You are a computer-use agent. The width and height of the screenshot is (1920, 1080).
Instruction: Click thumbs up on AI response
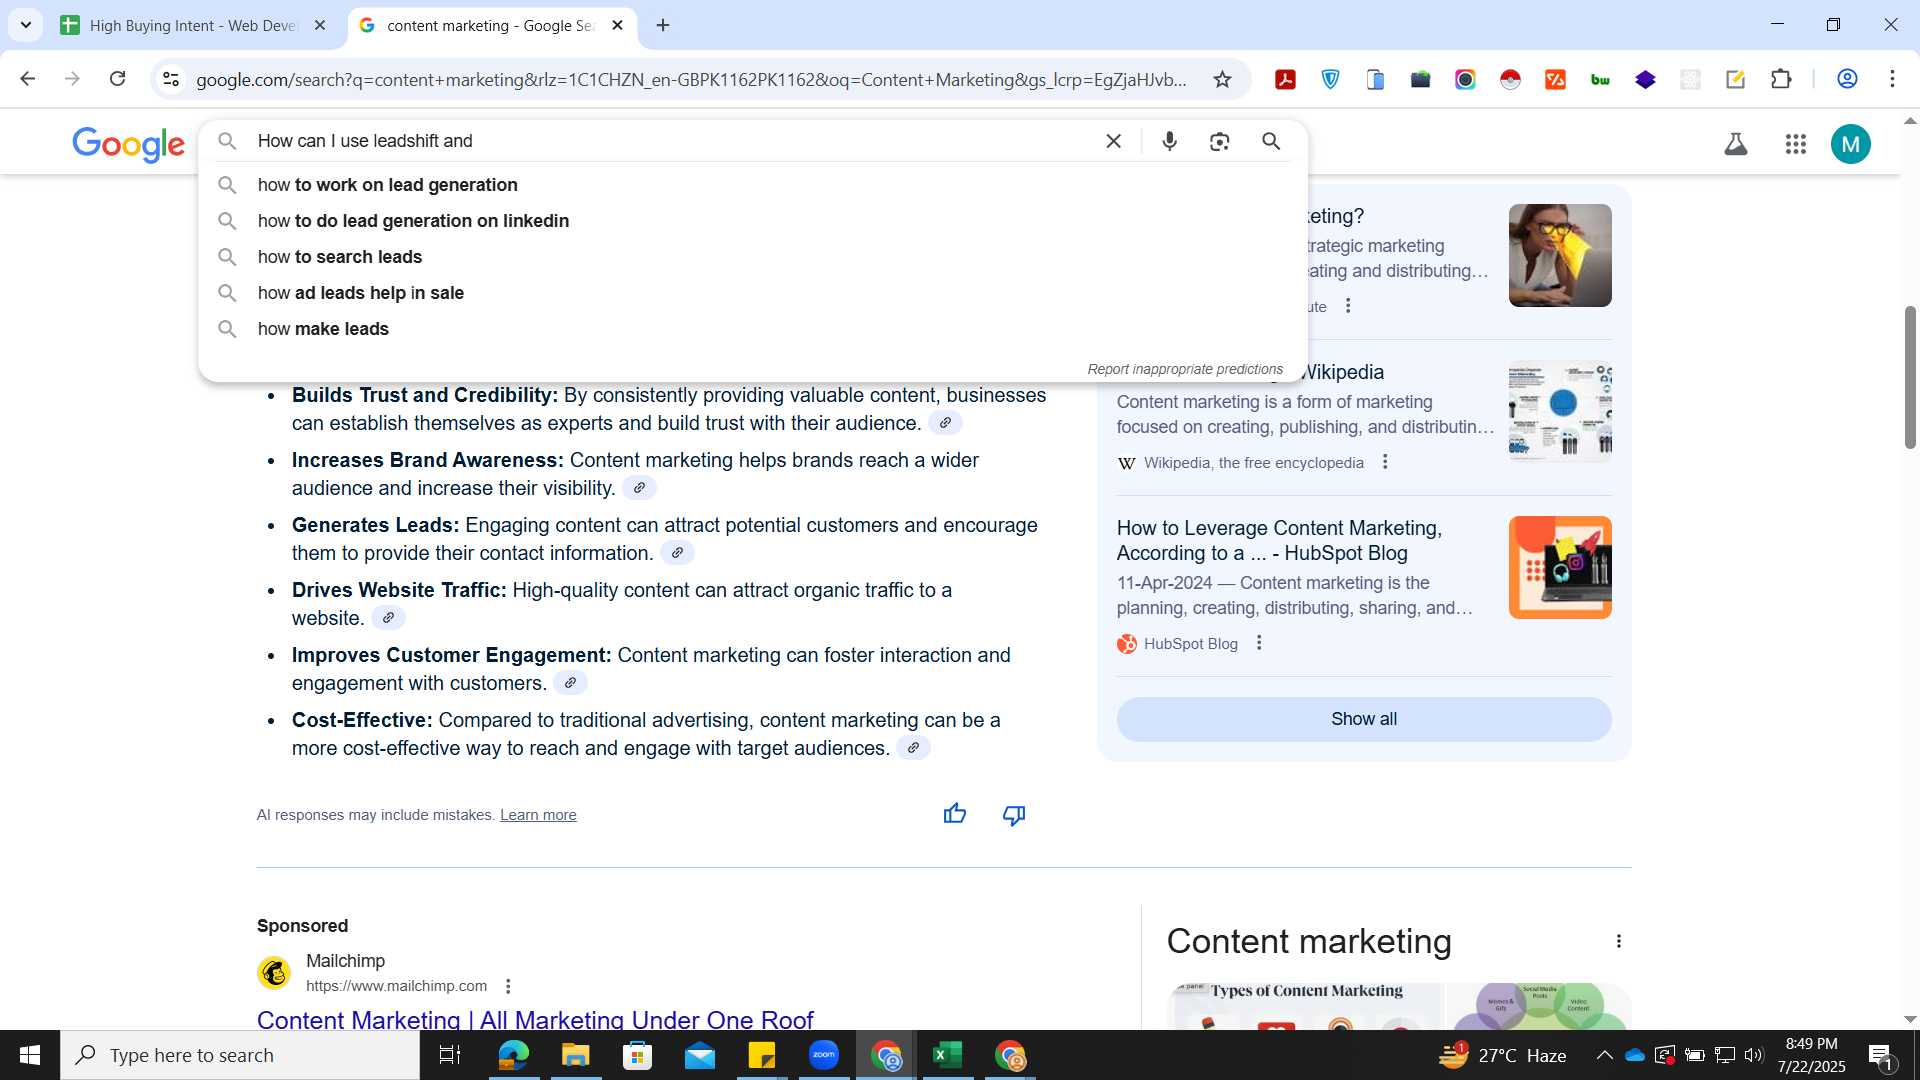coord(955,814)
